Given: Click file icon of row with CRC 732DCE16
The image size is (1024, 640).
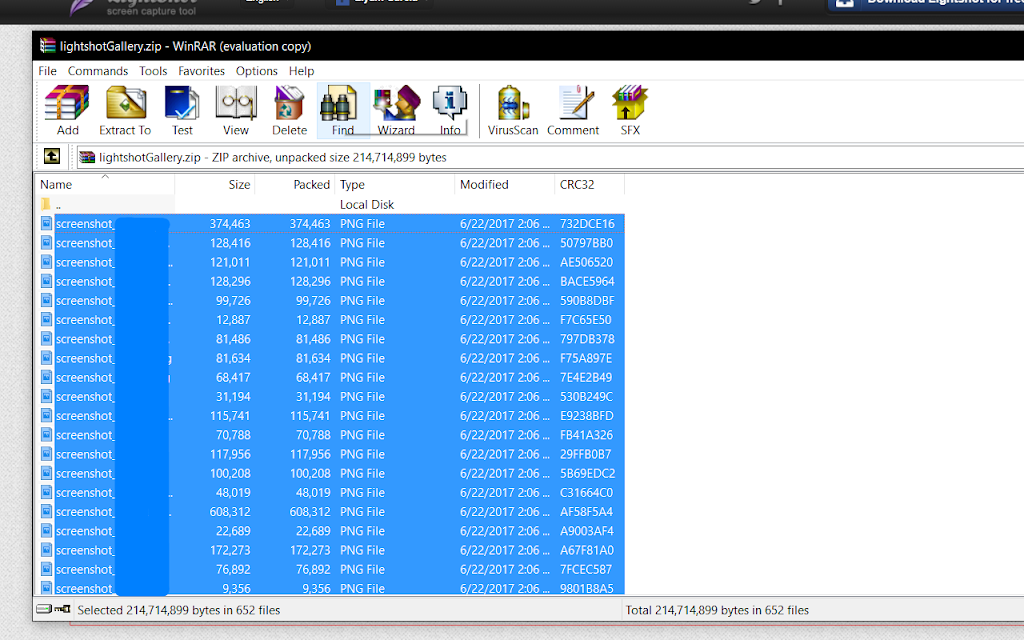Looking at the screenshot, I should pos(46,223).
